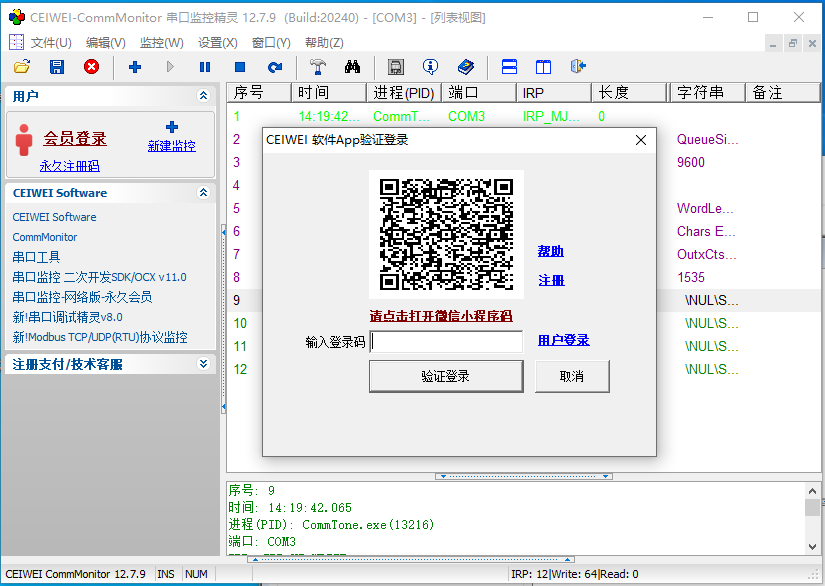Click the 字符串 column header
The width and height of the screenshot is (825, 586).
708,93
